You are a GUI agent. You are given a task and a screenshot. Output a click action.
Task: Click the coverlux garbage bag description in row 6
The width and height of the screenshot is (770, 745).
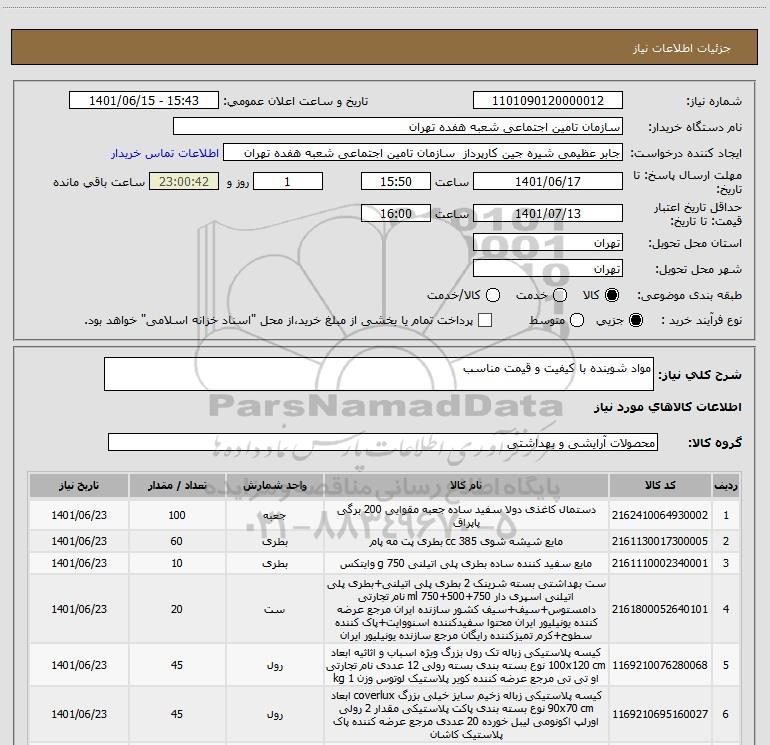[x=466, y=715]
